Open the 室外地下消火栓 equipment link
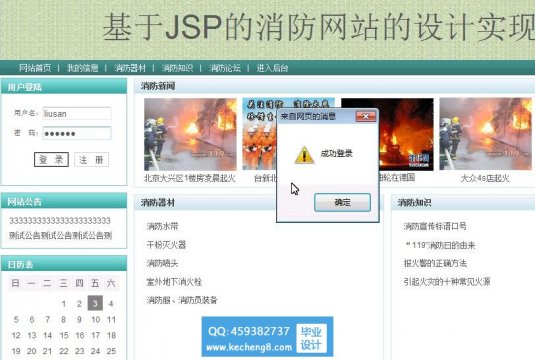 tap(174, 282)
